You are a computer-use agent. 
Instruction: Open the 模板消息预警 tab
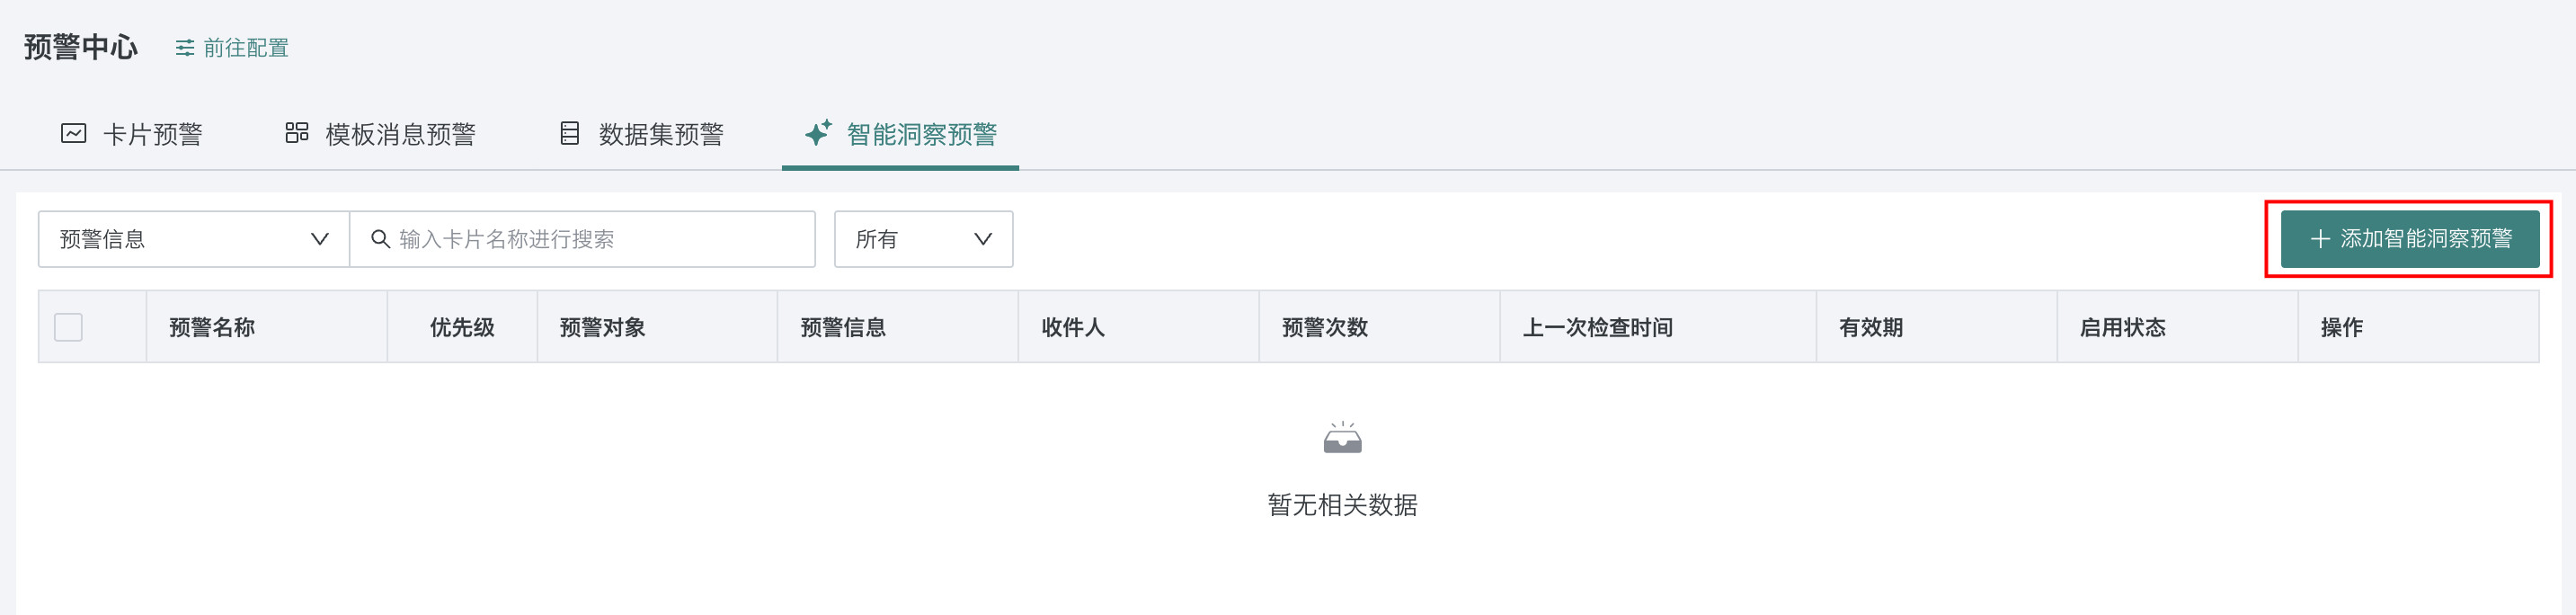click(x=400, y=134)
